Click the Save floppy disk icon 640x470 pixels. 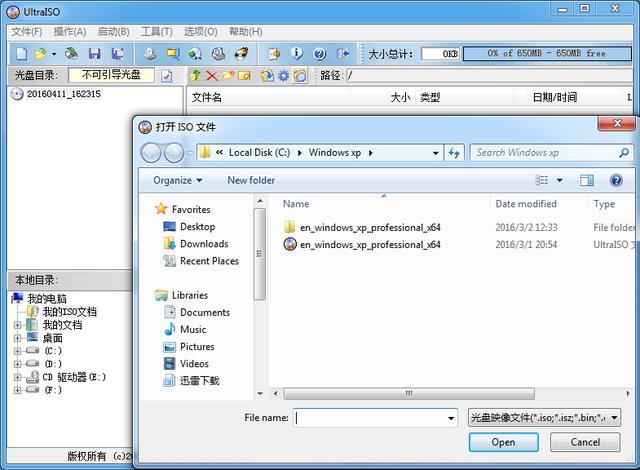95,53
